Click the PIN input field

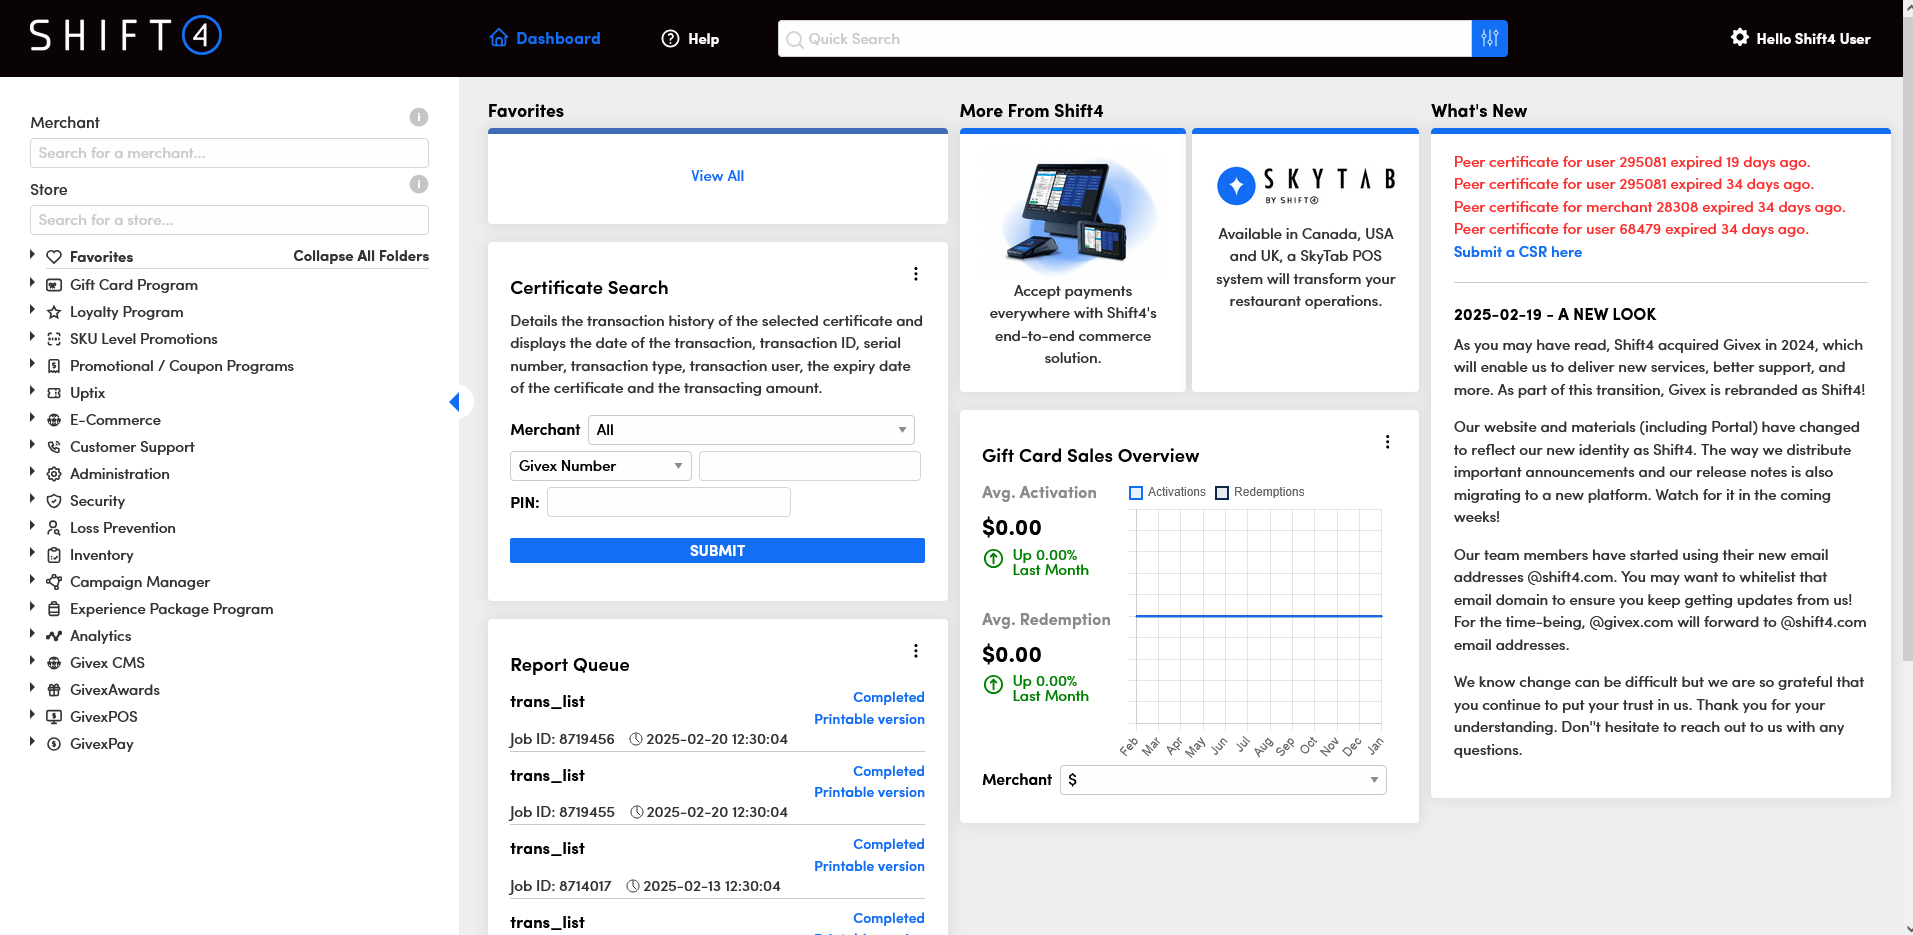pyautogui.click(x=669, y=502)
